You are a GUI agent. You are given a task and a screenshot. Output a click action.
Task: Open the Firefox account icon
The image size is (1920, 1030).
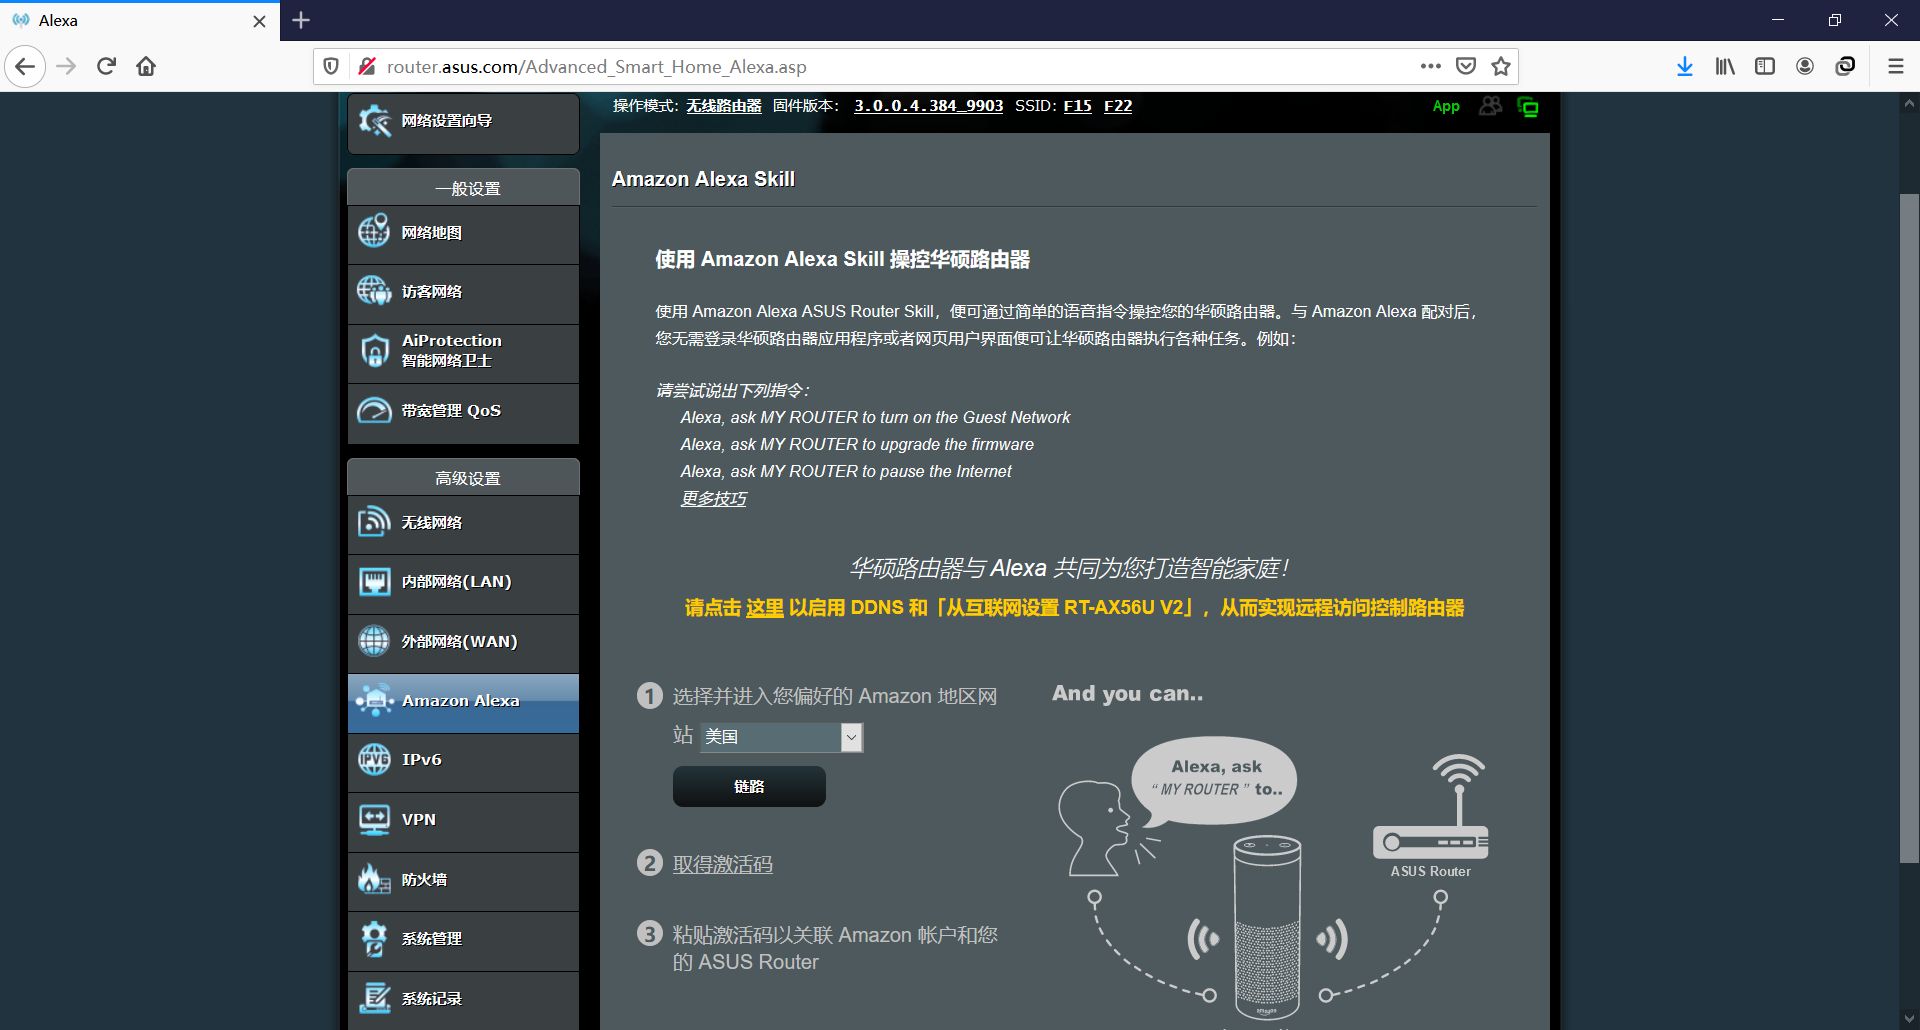(1805, 66)
